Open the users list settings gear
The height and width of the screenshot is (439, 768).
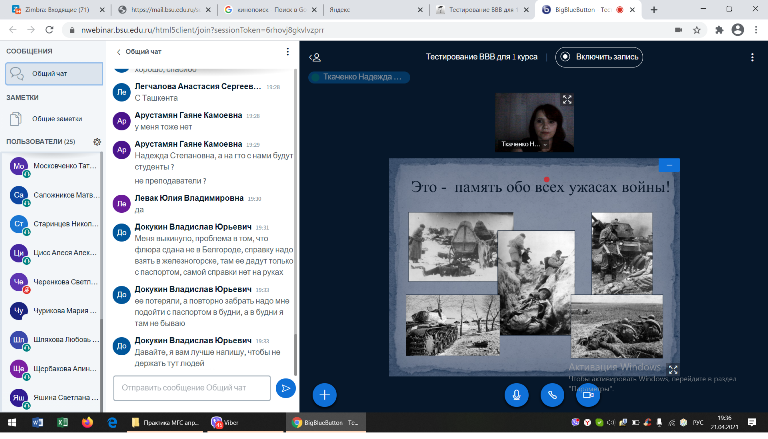point(97,142)
